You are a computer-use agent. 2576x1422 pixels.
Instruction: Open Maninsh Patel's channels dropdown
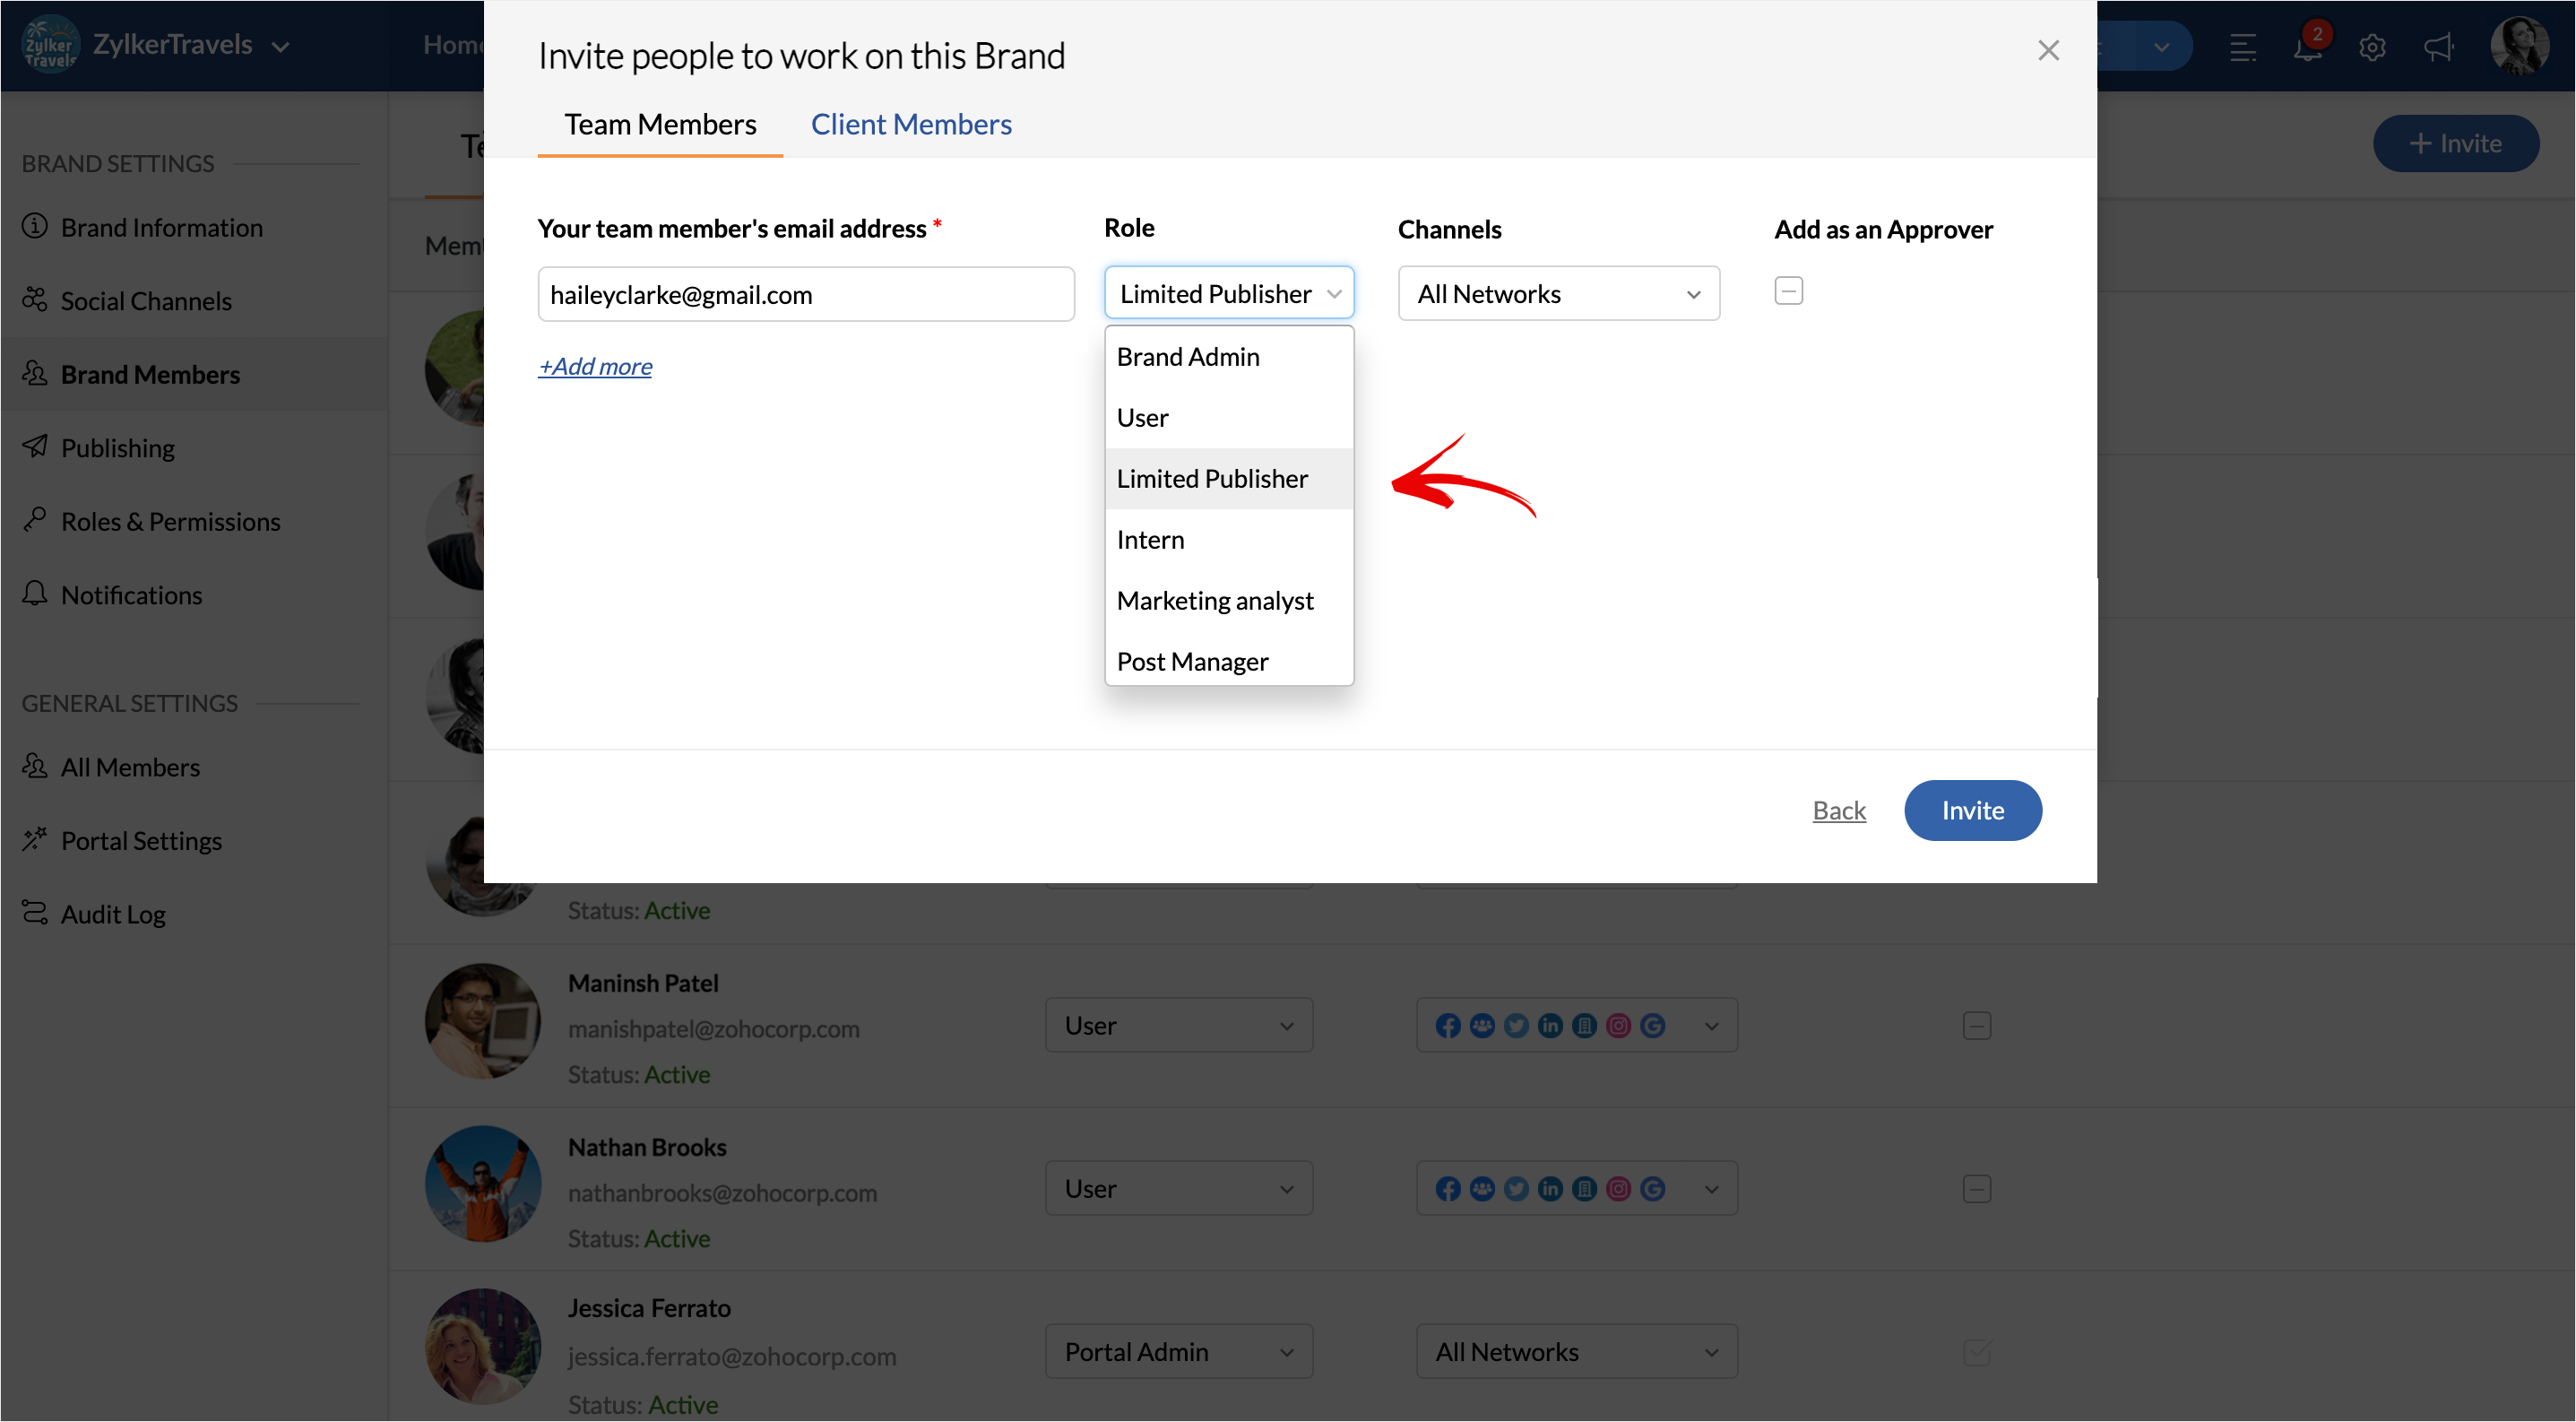(1576, 1025)
